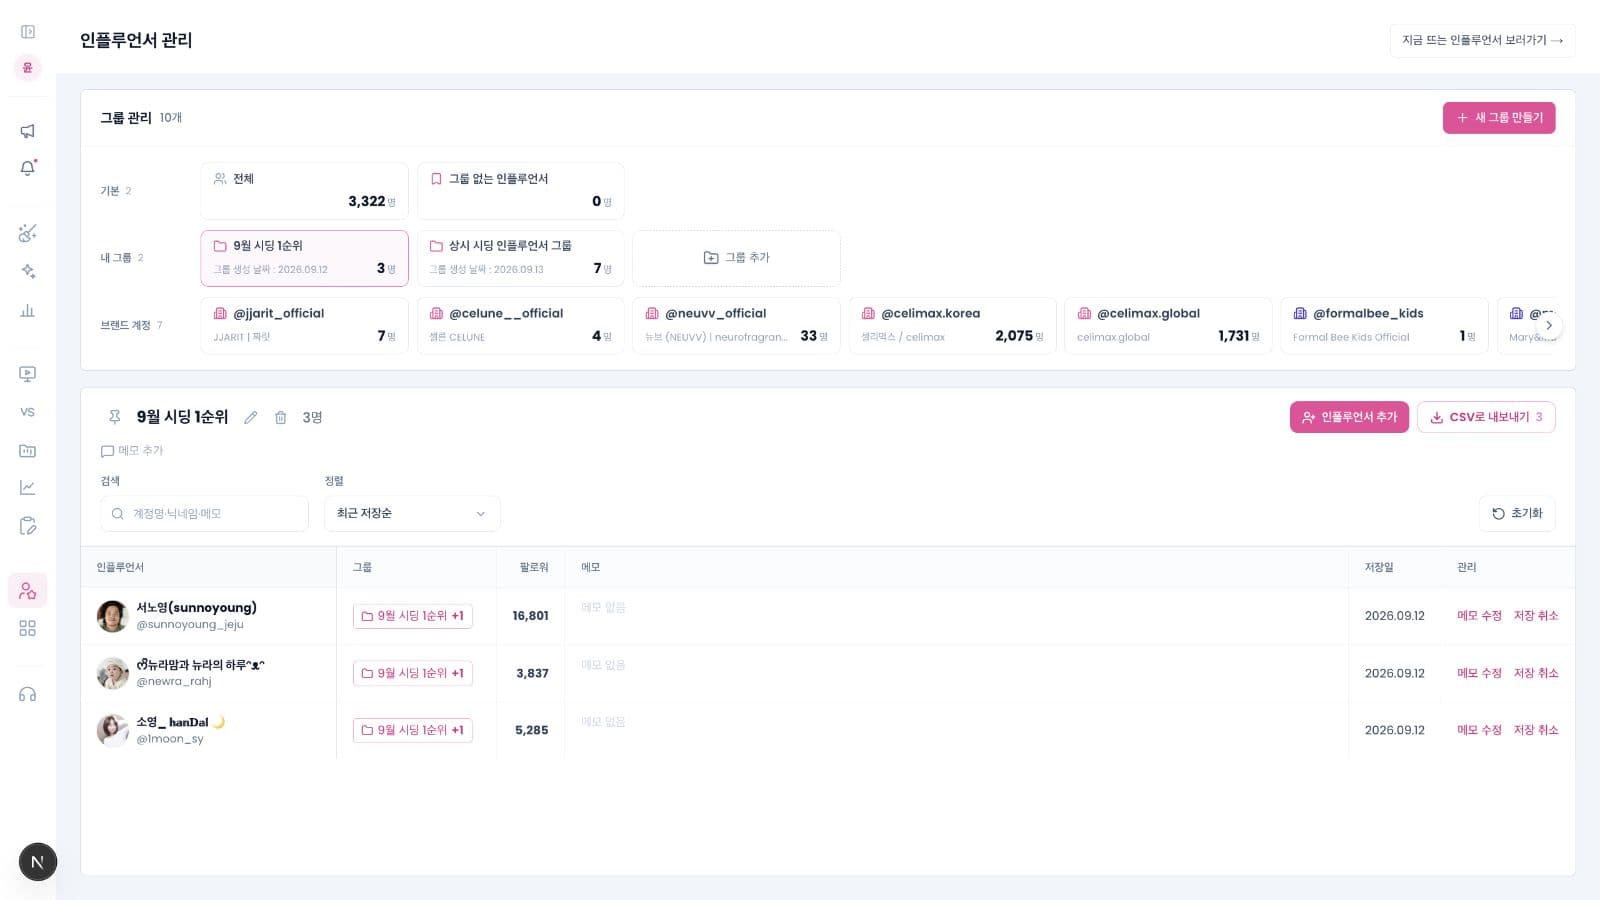Select the @jjarit_official brand card
The height and width of the screenshot is (900, 1600).
304,325
